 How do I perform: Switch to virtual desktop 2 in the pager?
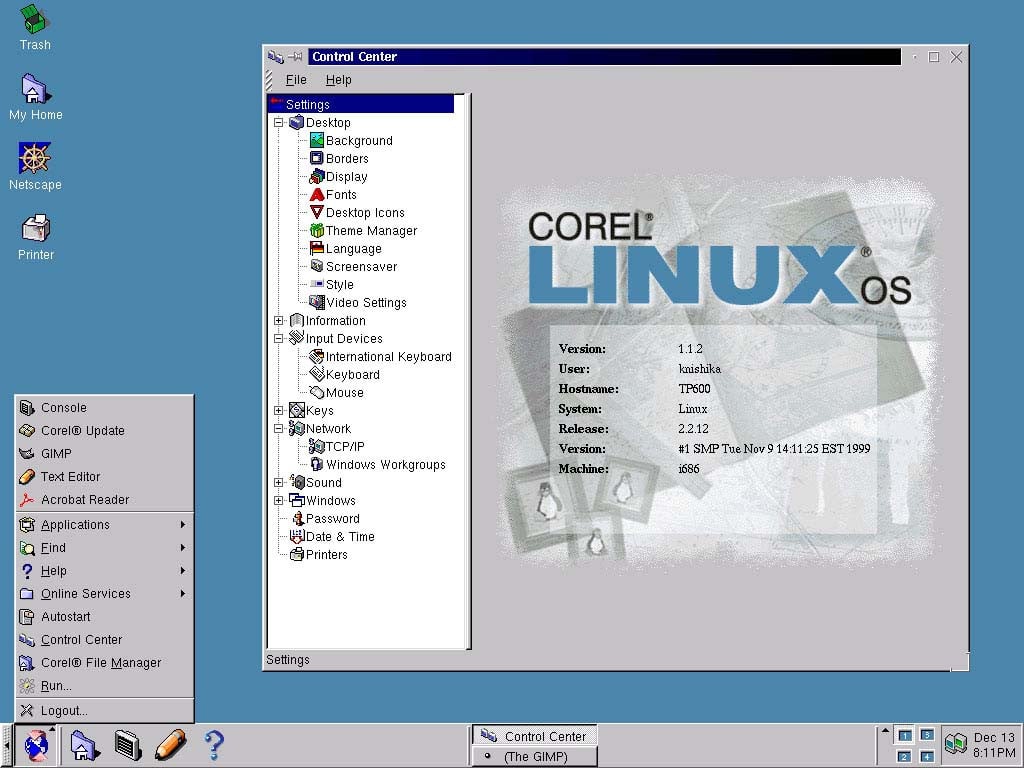[x=904, y=755]
